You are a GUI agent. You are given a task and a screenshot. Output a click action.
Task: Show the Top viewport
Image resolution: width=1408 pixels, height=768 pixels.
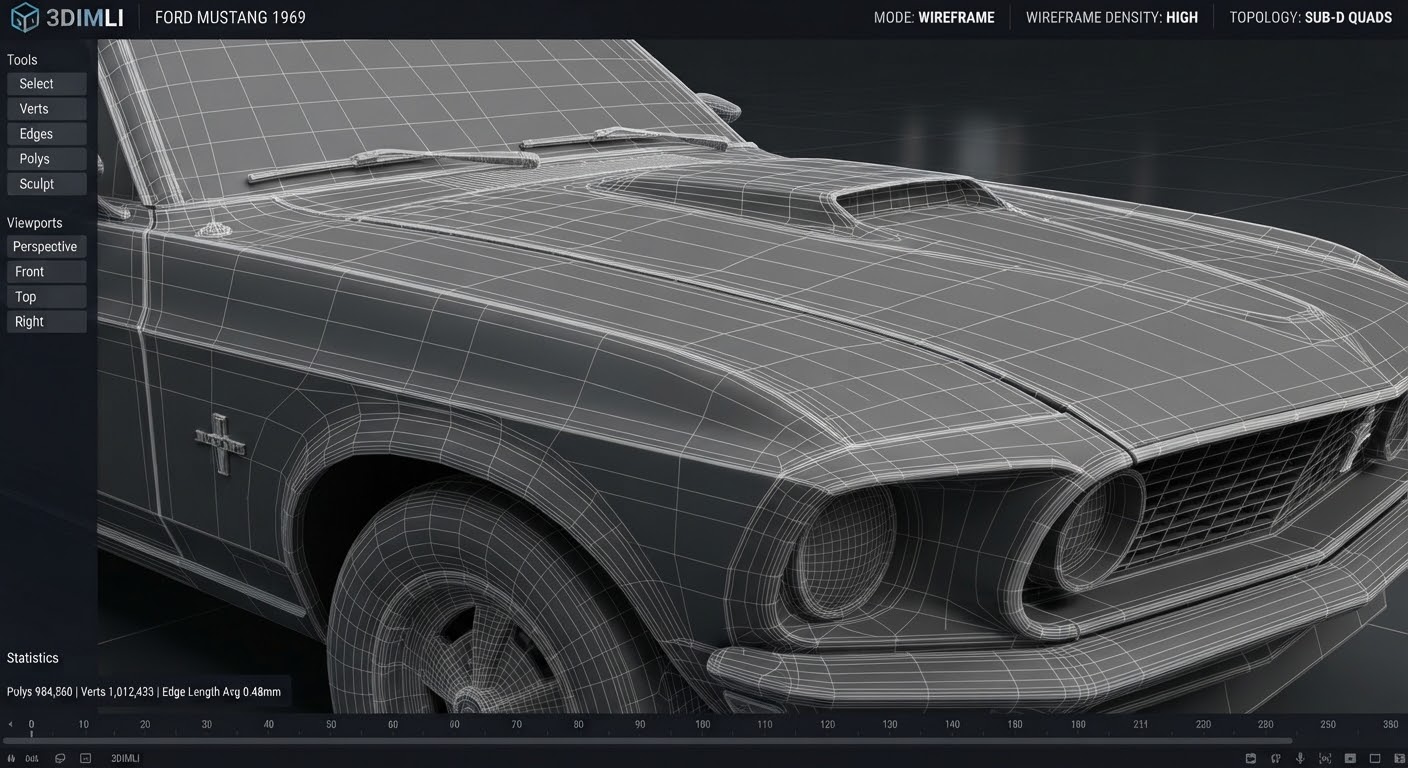coord(46,297)
